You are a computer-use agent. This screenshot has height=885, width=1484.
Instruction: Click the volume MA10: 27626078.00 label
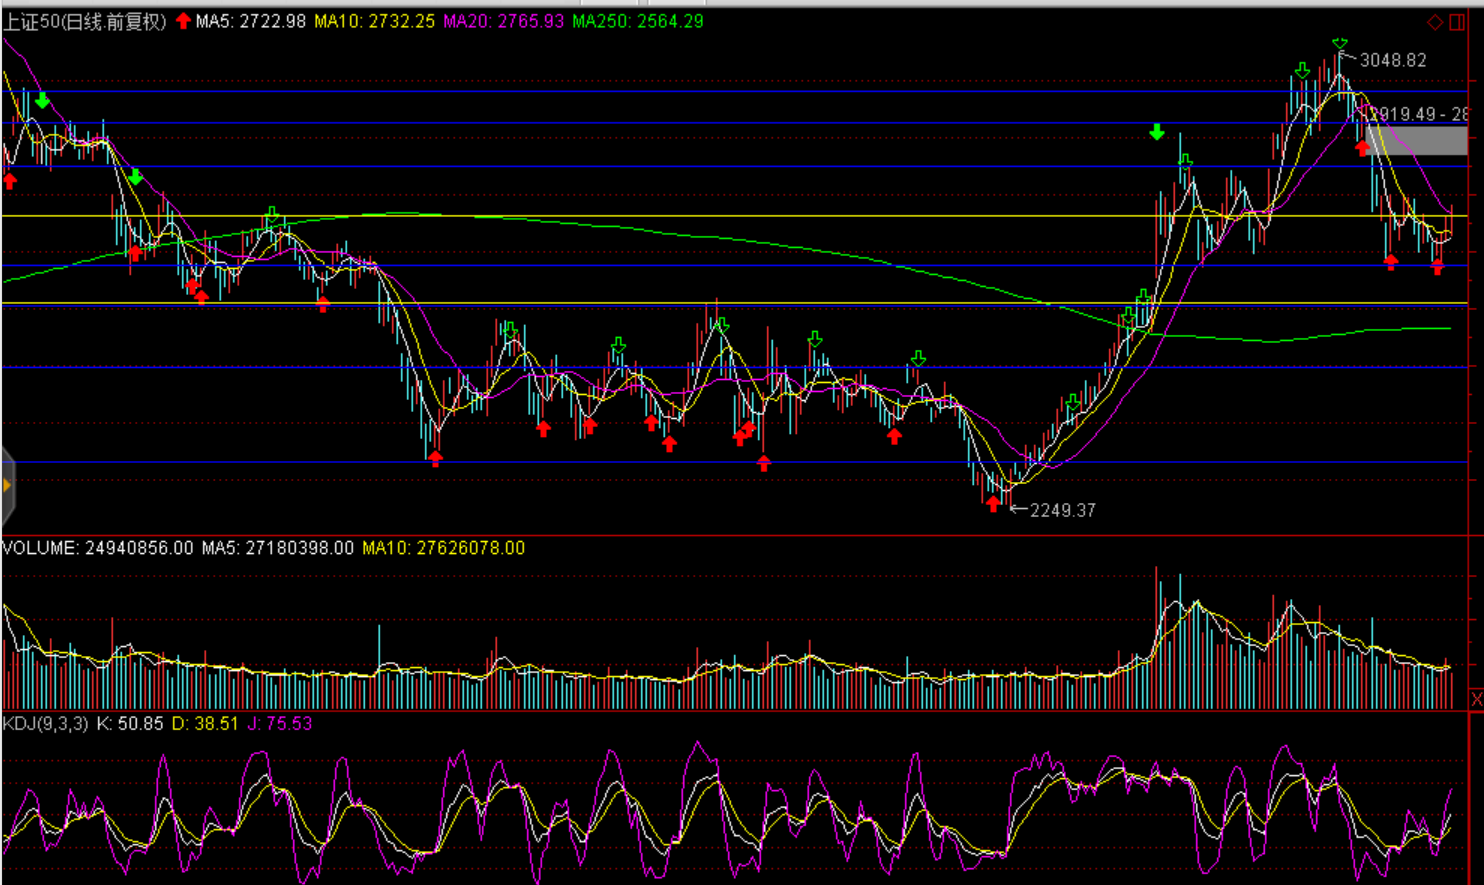443,548
